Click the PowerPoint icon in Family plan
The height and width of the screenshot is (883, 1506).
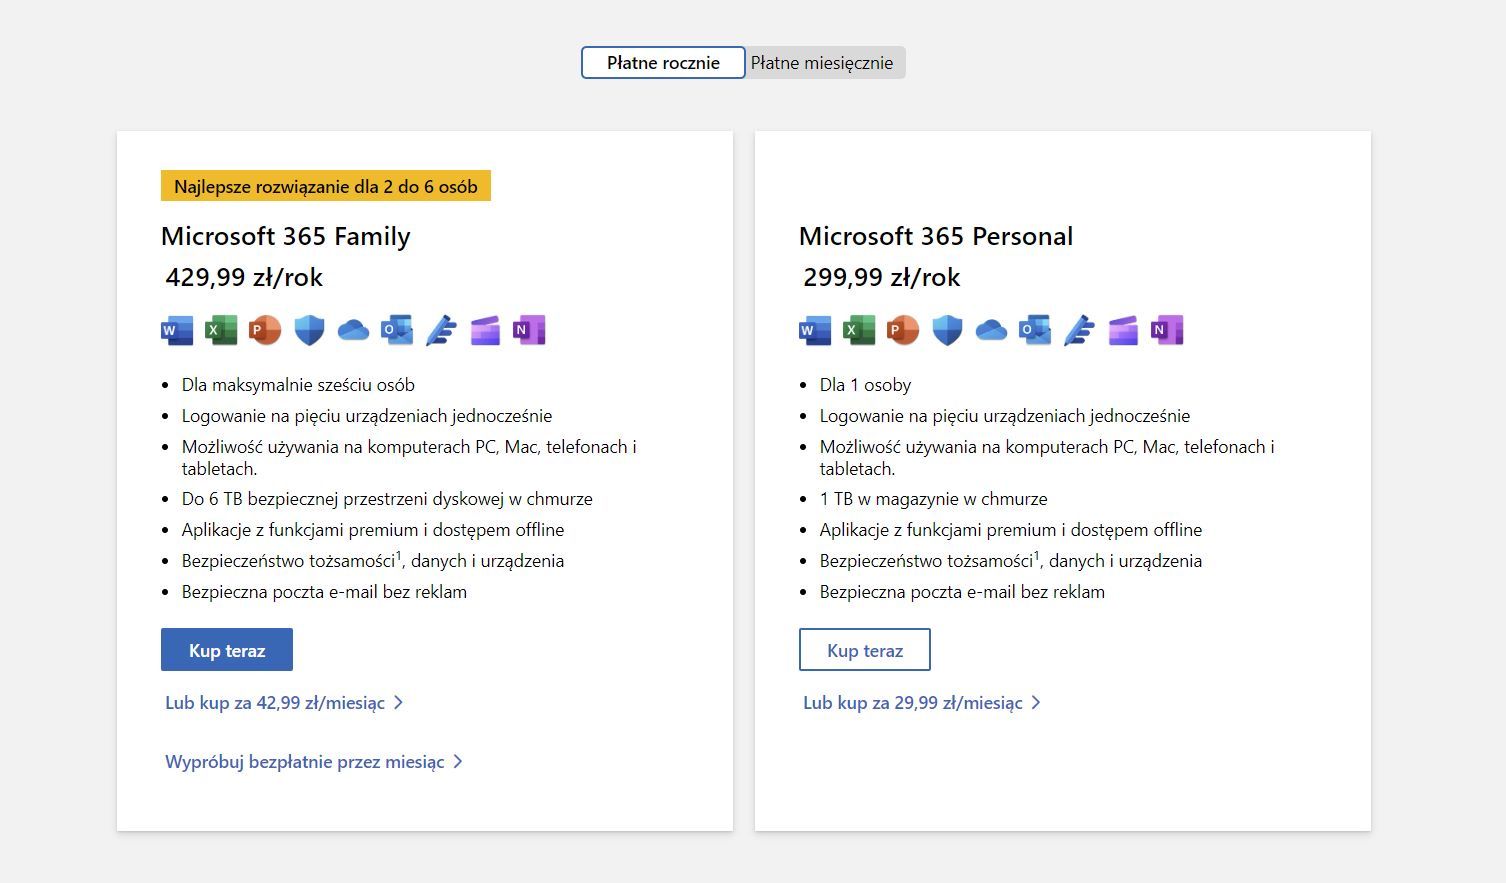265,330
